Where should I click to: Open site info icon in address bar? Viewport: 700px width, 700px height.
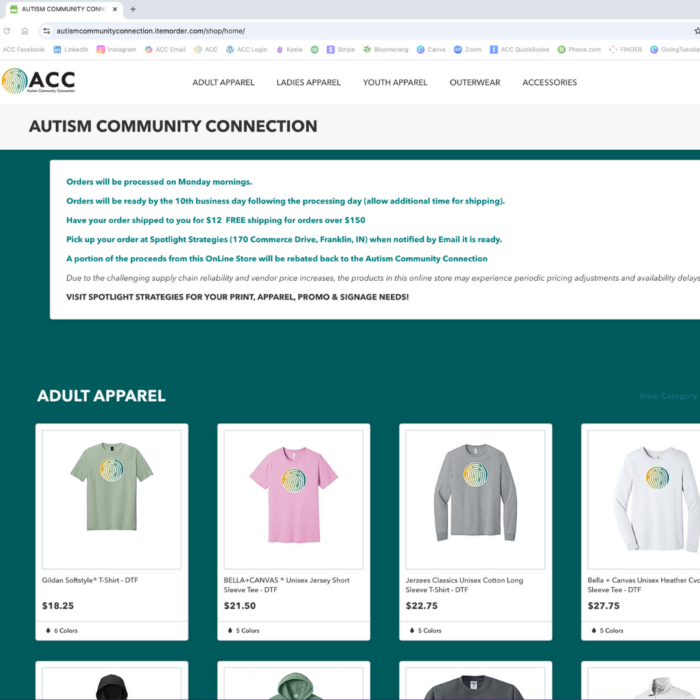pyautogui.click(x=46, y=31)
